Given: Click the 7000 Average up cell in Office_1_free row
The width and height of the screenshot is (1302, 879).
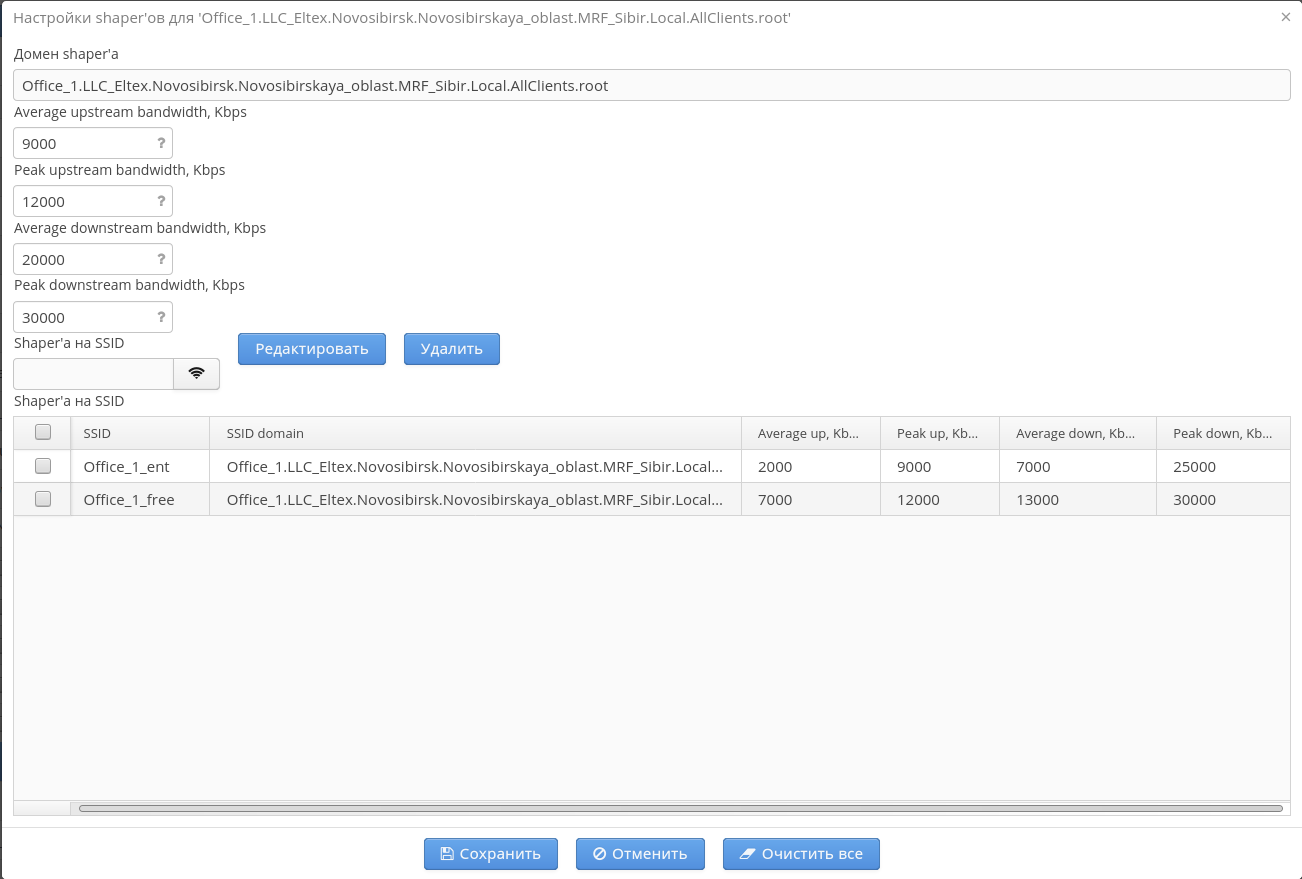Looking at the screenshot, I should coord(811,499).
